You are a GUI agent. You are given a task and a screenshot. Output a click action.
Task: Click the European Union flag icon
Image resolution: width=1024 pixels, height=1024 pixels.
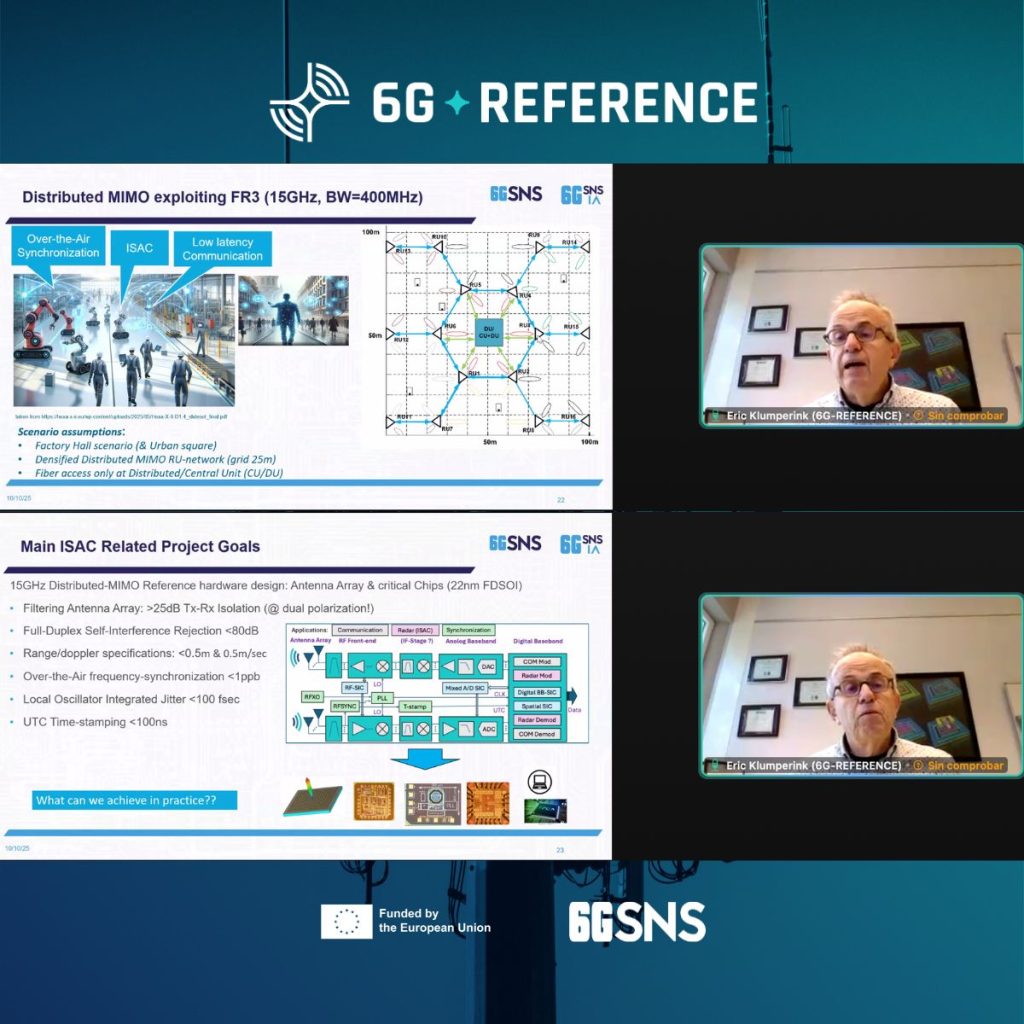(346, 921)
